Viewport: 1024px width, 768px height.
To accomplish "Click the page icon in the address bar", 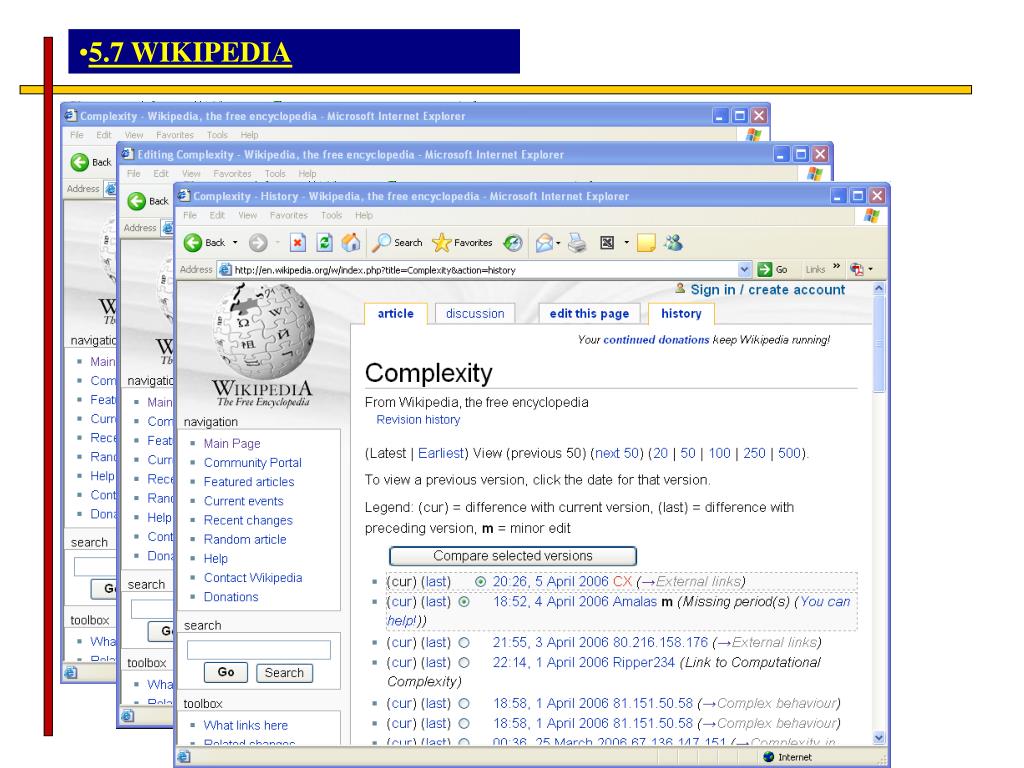I will tap(225, 270).
